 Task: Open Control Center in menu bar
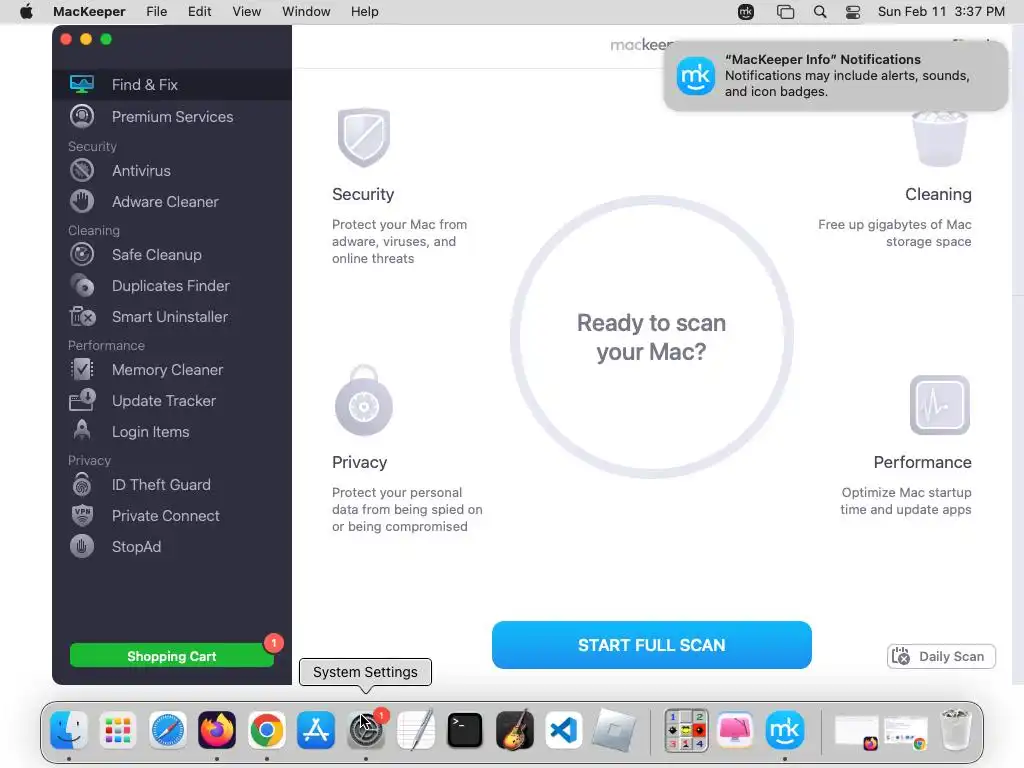click(853, 12)
